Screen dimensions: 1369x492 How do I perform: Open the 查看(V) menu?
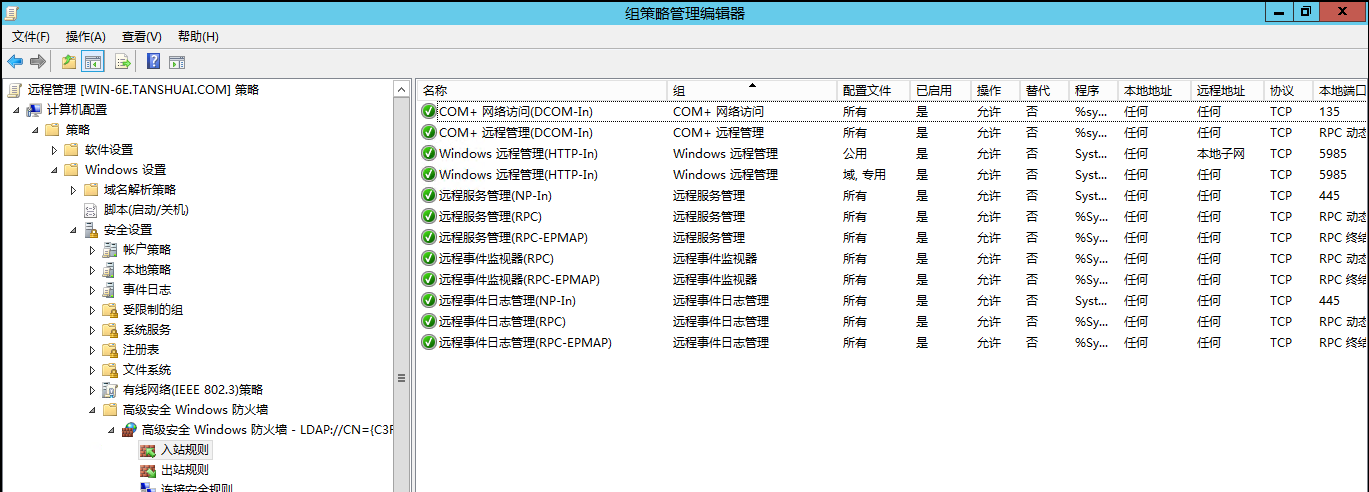(x=142, y=36)
